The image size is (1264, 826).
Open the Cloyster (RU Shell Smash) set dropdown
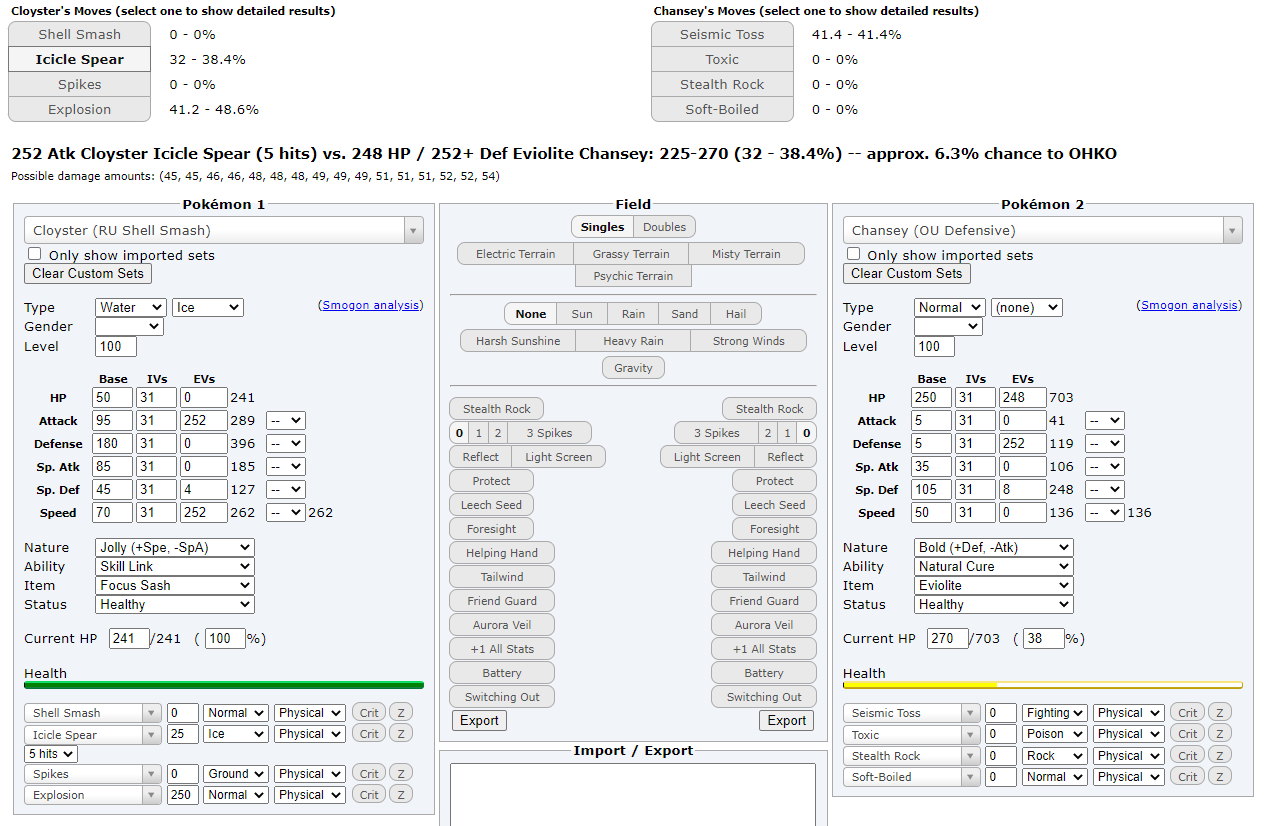[224, 230]
